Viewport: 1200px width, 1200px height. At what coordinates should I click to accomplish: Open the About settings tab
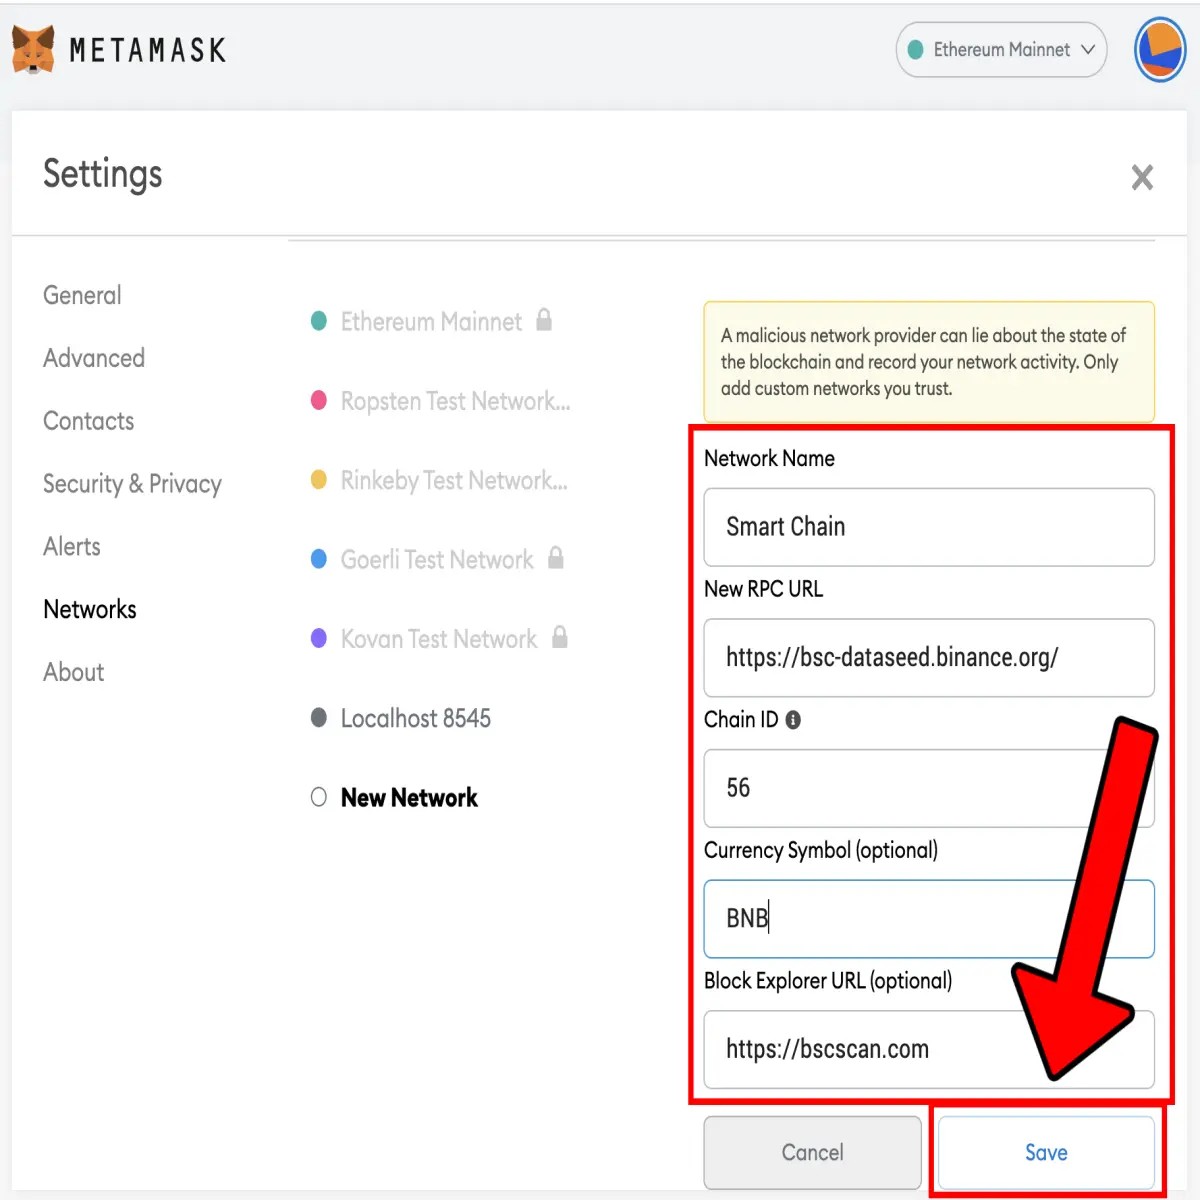pyautogui.click(x=73, y=672)
